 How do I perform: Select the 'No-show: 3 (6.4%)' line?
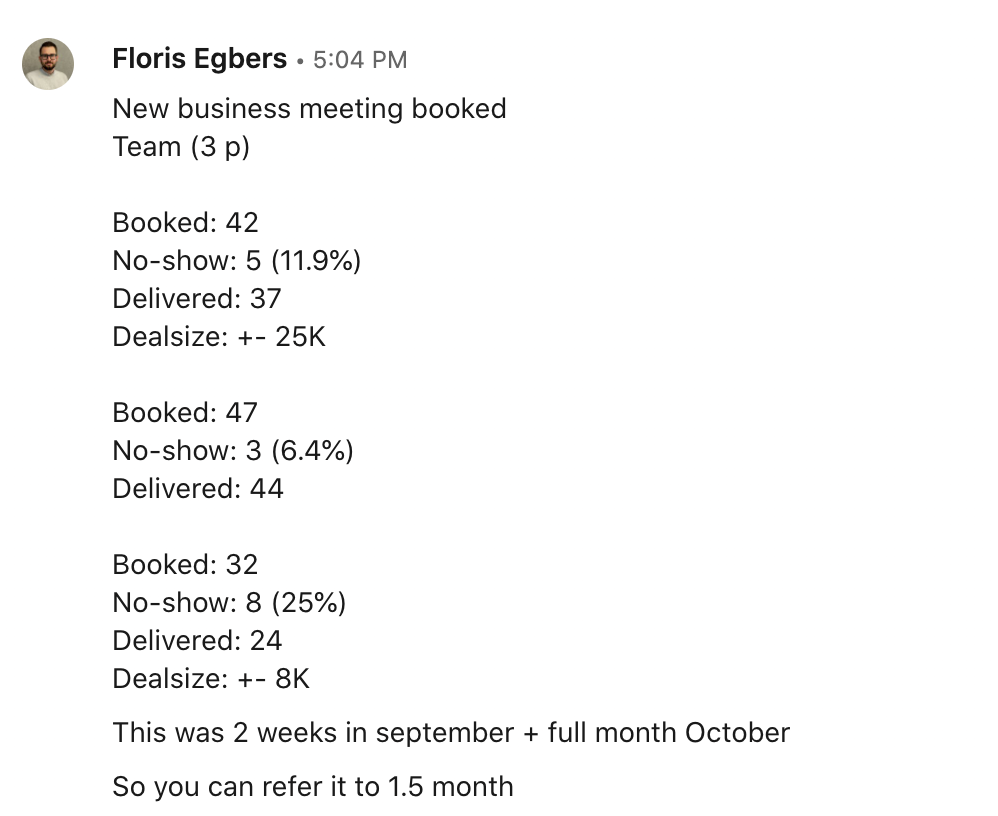[233, 451]
